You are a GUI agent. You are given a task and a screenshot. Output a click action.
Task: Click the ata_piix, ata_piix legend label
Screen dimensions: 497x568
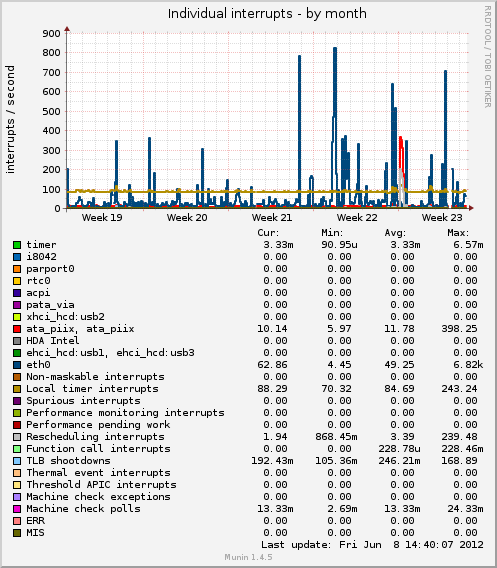80,329
